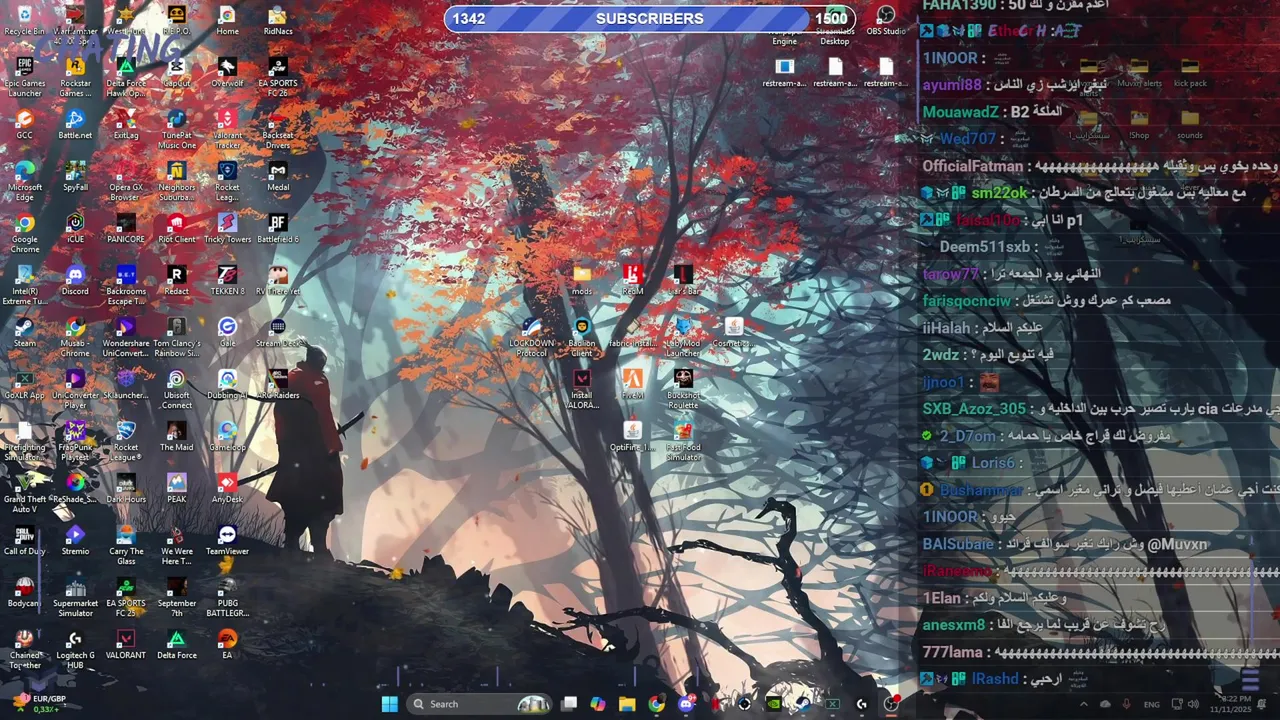Screen dimensions: 1280x720
Task: Expand hidden system tray icons
Action: (1083, 704)
